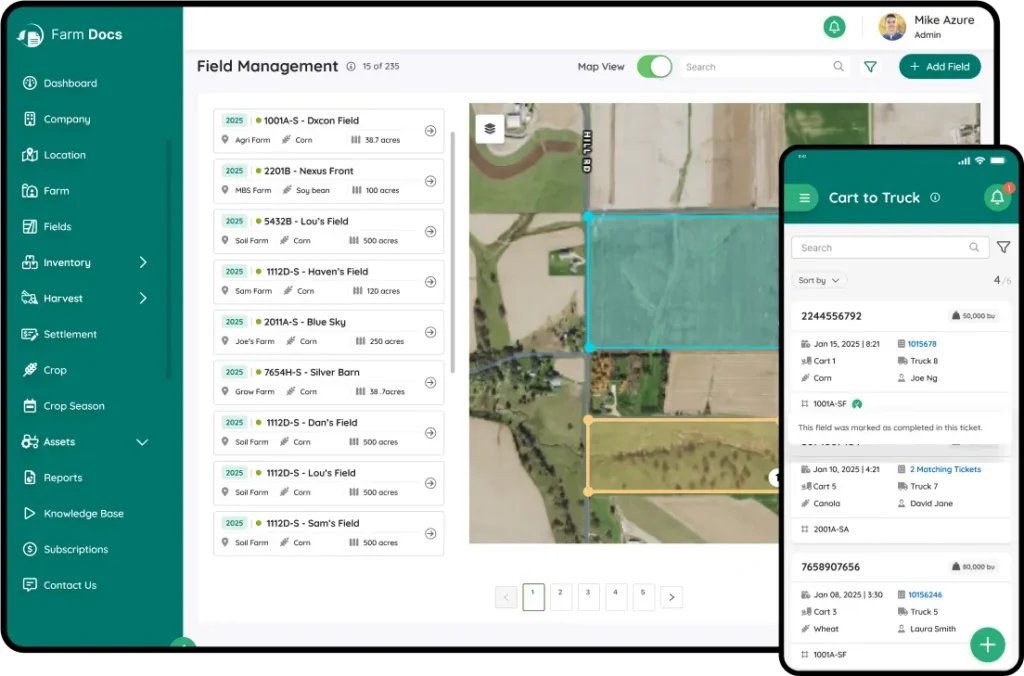Open the filter funnel next to the search bar
1024x676 pixels.
869,66
